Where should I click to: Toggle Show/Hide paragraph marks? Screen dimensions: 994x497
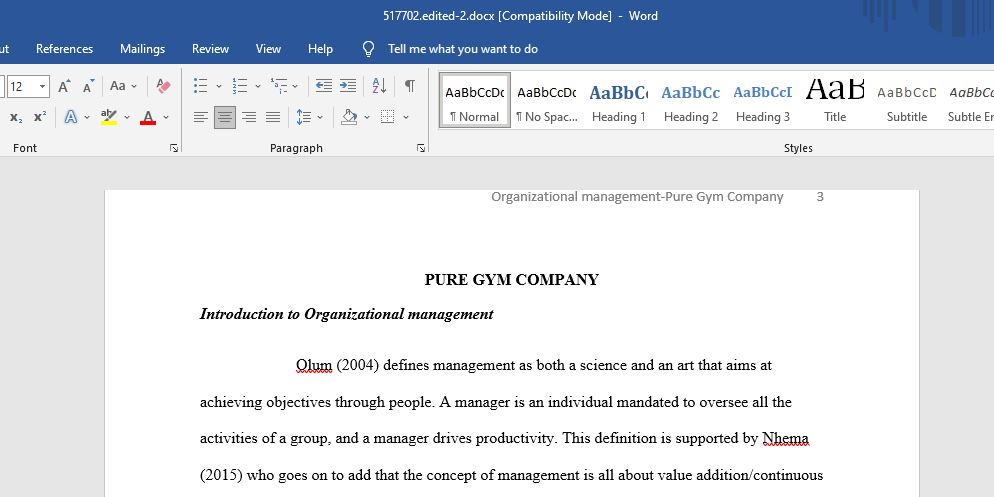[x=410, y=86]
